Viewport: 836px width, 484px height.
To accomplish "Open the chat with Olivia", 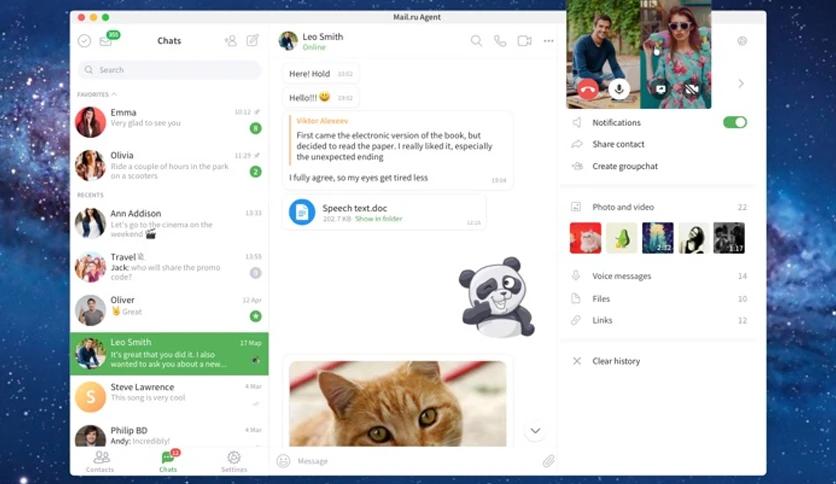I will click(x=169, y=165).
